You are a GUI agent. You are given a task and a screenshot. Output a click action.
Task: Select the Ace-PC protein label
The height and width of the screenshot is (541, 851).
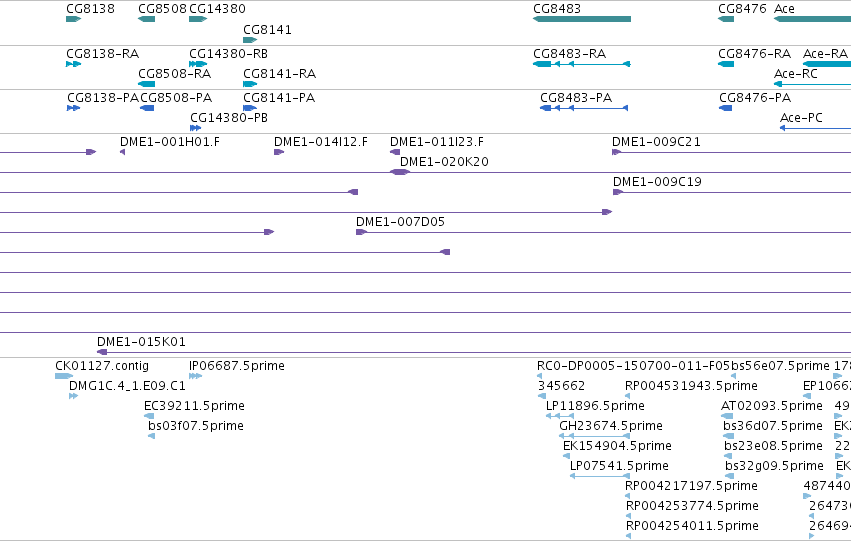801,118
